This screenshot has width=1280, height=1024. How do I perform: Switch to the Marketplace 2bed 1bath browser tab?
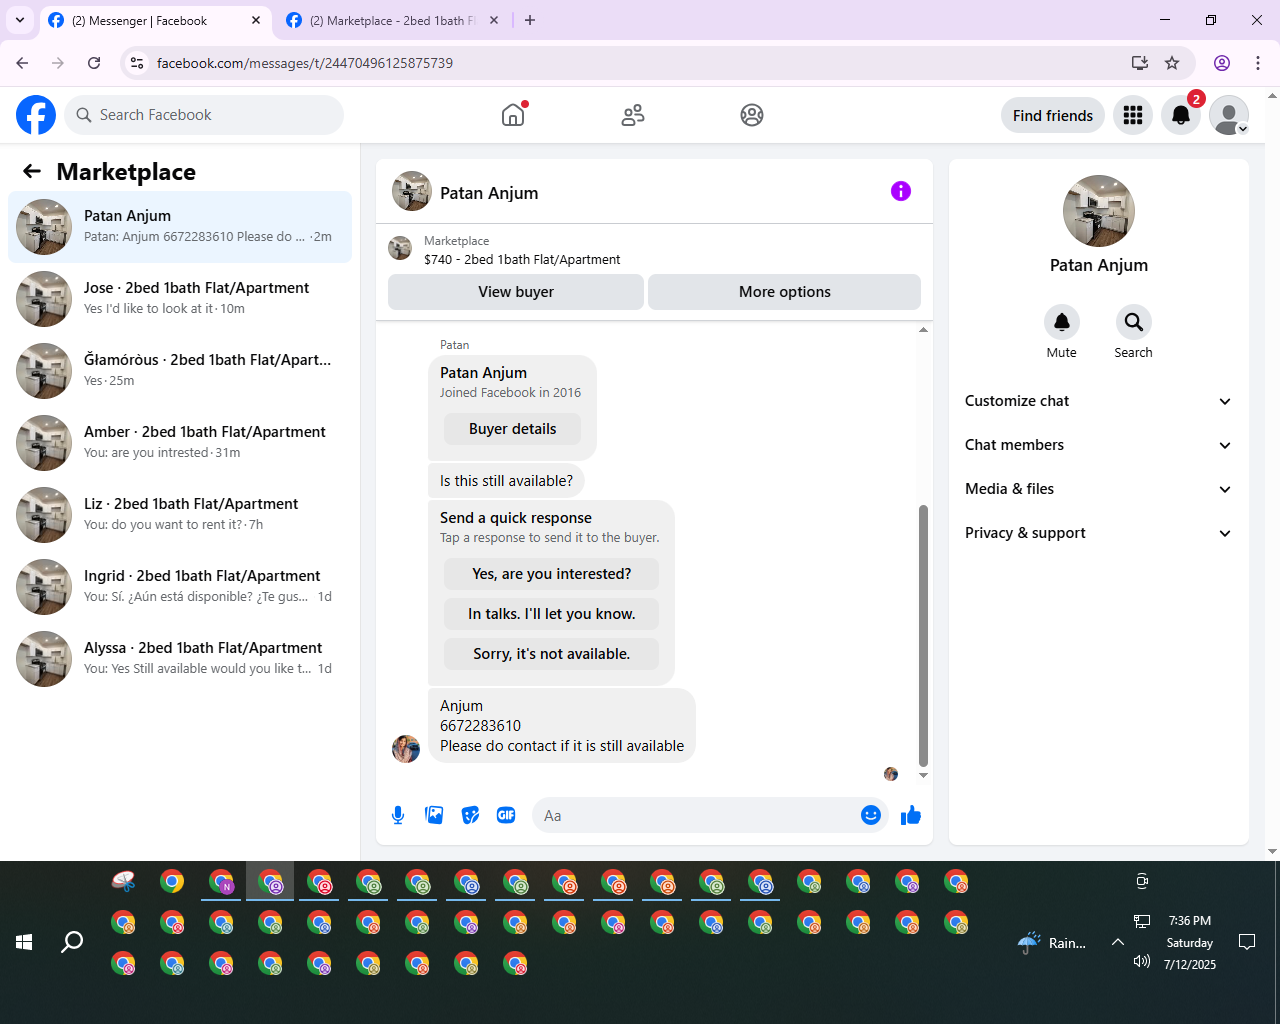pos(392,20)
